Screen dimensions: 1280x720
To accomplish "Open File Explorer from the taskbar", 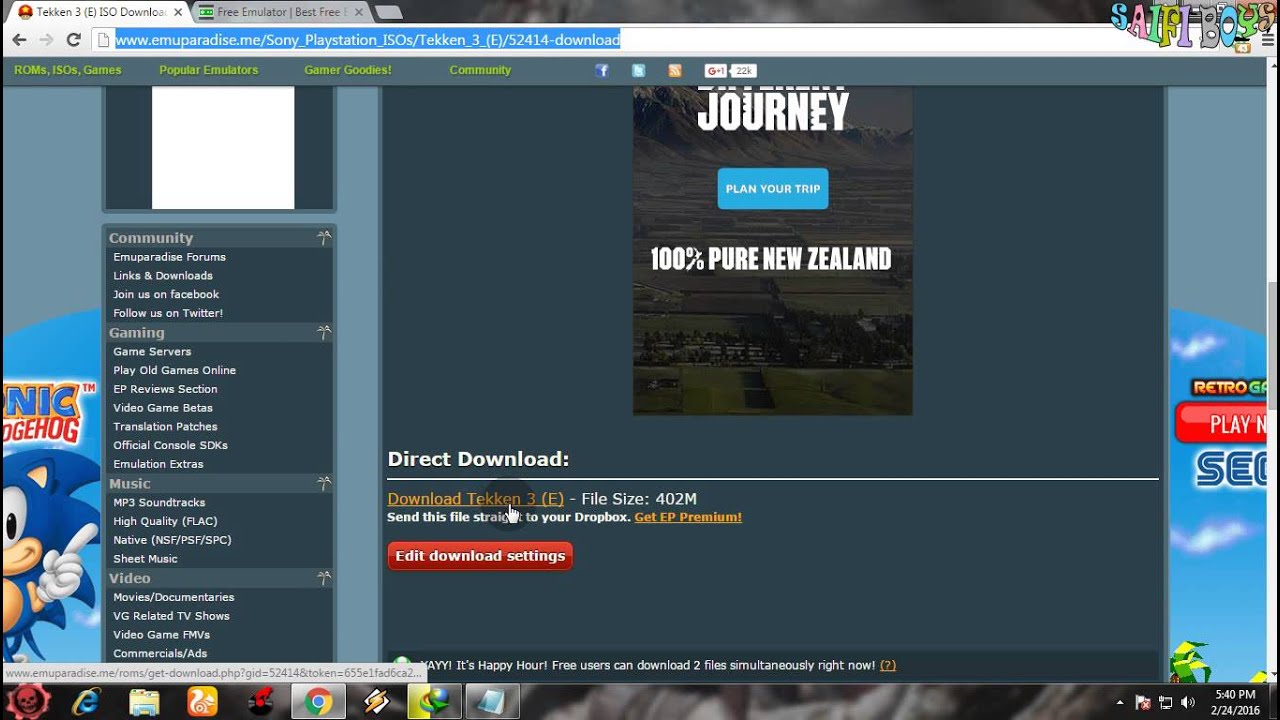I will 144,702.
